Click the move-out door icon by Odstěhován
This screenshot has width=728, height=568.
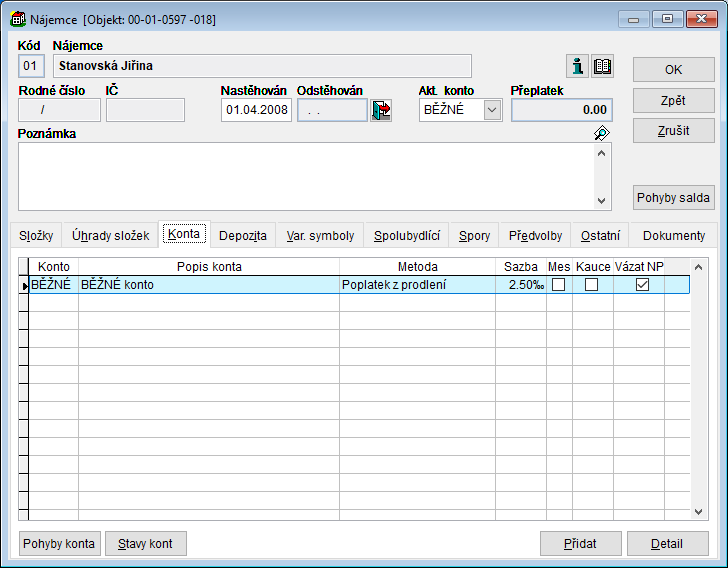click(x=381, y=110)
